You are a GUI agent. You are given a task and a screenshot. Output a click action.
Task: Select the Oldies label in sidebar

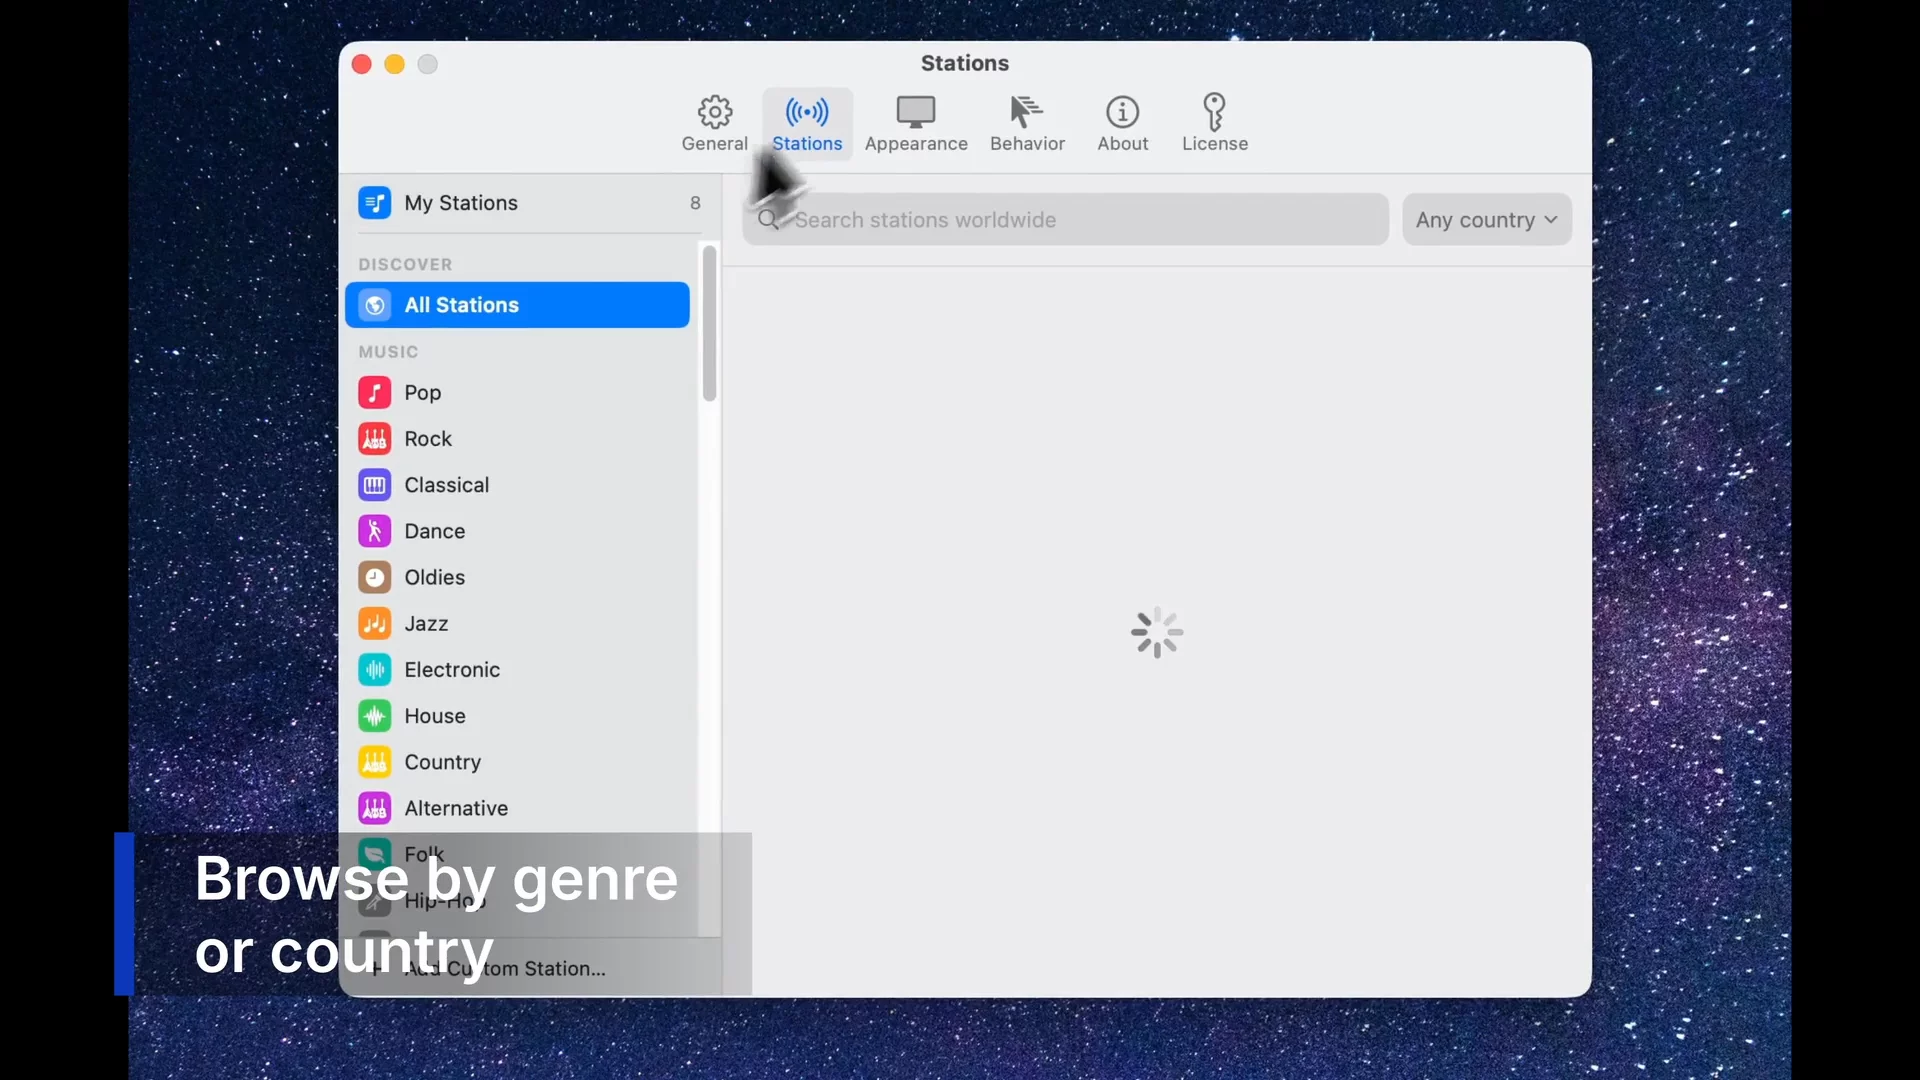pyautogui.click(x=435, y=577)
